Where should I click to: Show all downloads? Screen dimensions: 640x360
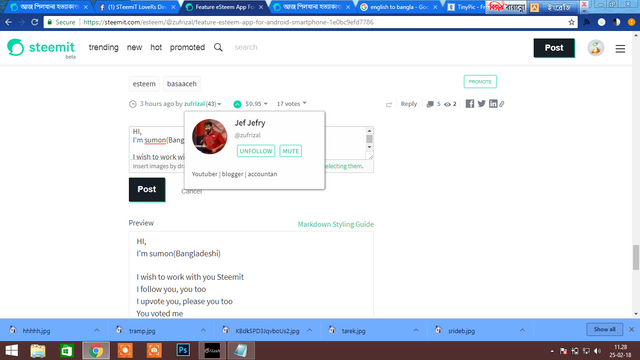(604, 329)
